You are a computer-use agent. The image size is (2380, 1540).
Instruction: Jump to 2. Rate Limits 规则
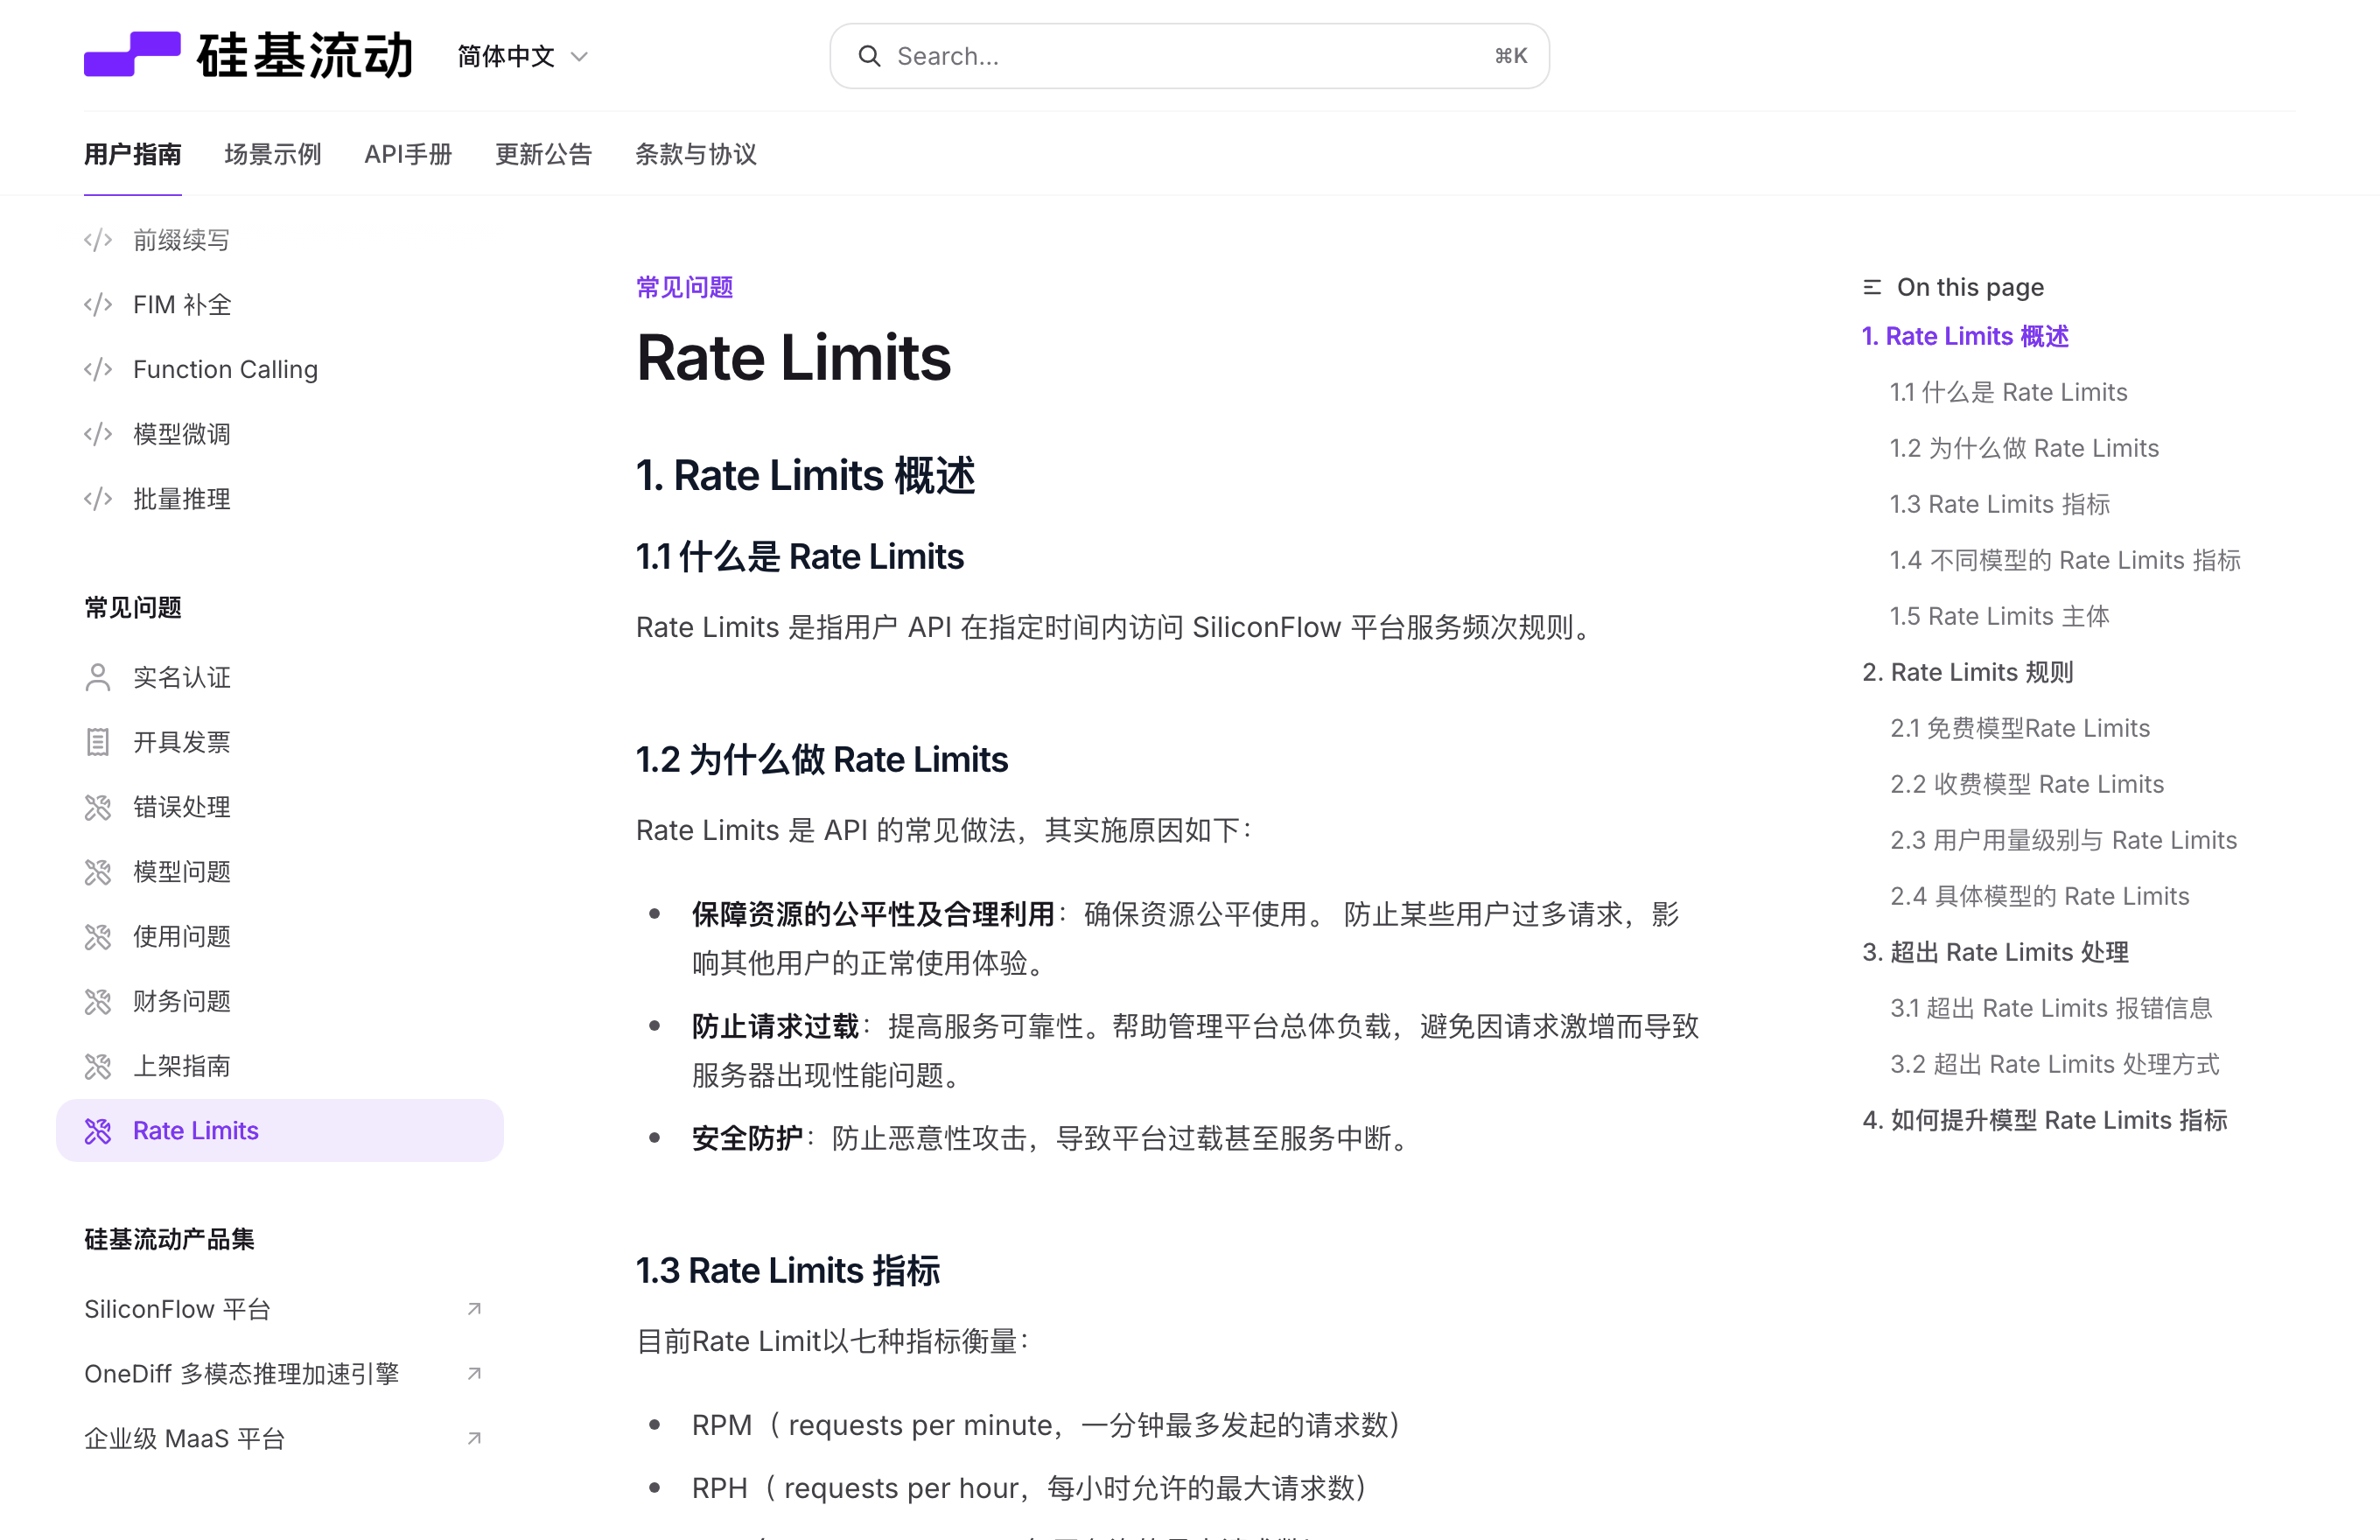pos(1968,672)
